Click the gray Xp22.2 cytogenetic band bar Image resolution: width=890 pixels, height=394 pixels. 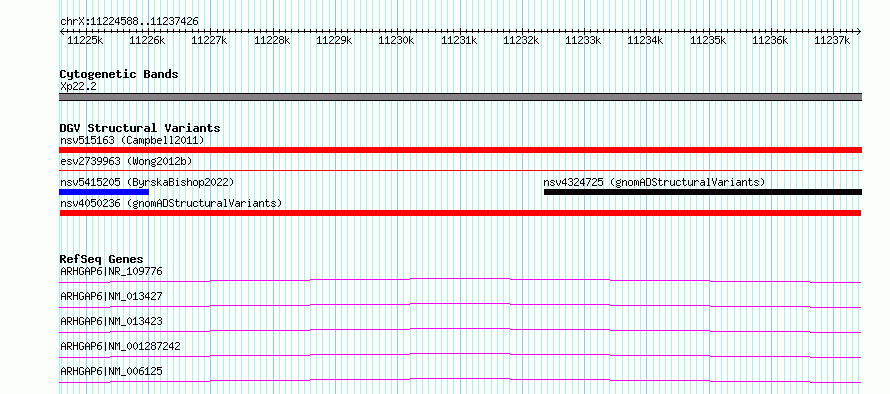460,97
